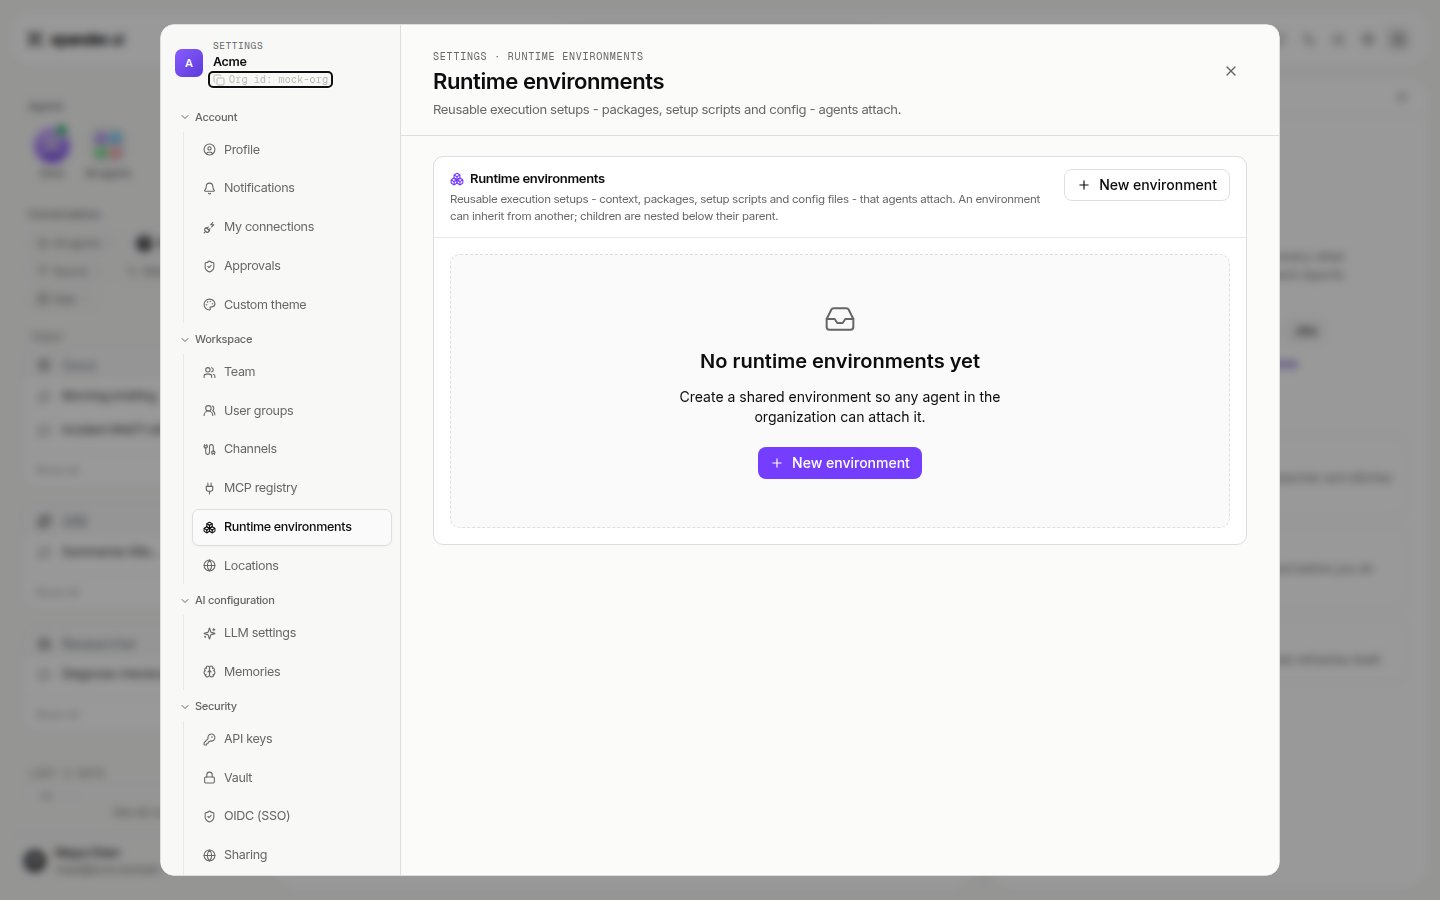Screen dimensions: 1440x900
Task: Go to Sharing settings
Action: tap(292, 855)
